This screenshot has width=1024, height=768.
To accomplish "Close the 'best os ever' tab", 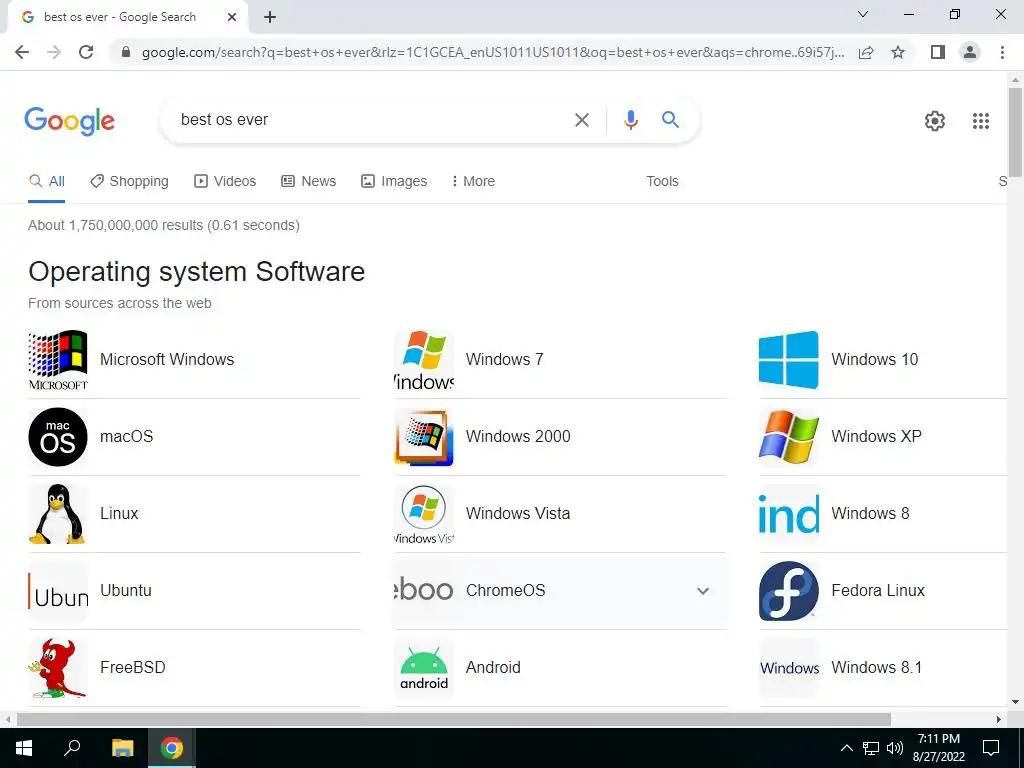I will pos(232,17).
